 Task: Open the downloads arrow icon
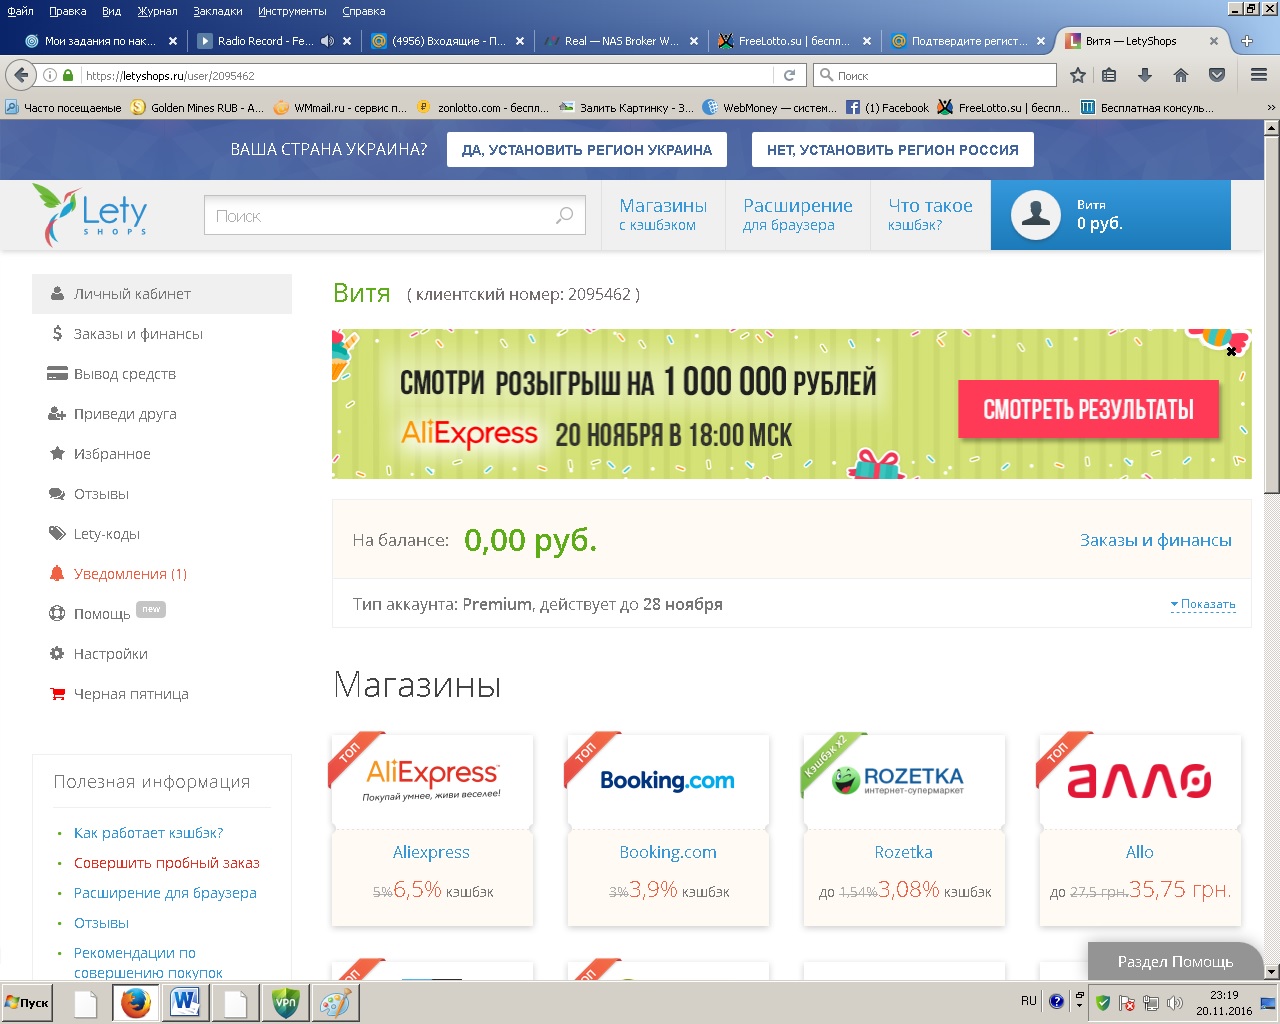coord(1145,75)
